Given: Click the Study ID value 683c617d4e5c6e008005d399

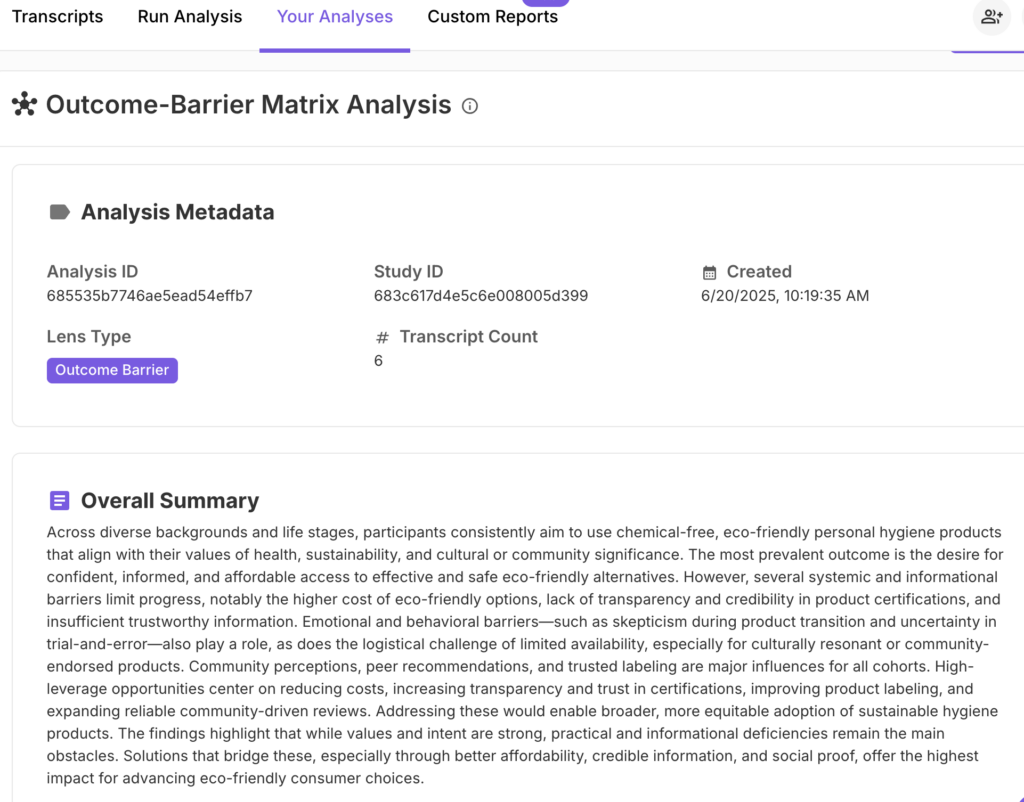Looking at the screenshot, I should 480,296.
